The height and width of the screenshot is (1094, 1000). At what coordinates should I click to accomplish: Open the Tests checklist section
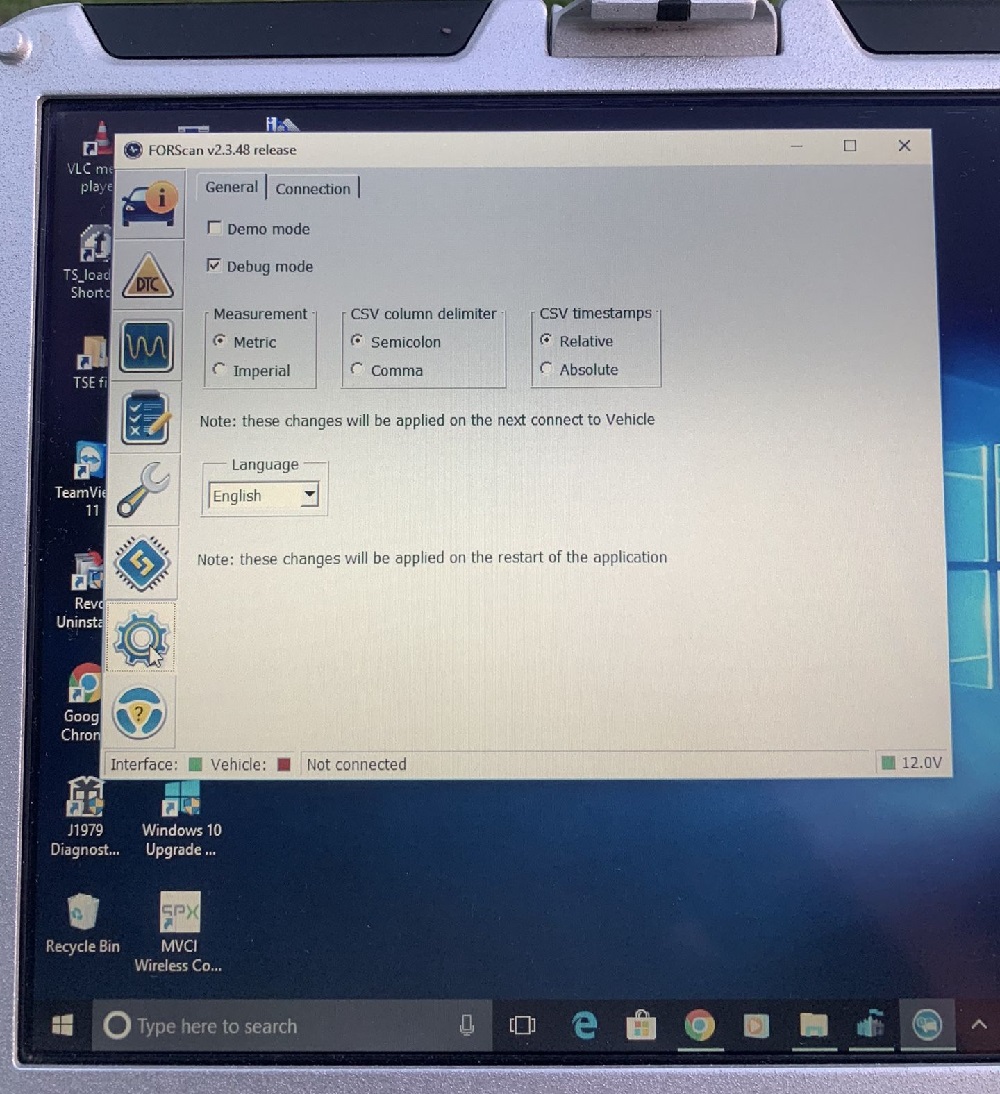145,418
